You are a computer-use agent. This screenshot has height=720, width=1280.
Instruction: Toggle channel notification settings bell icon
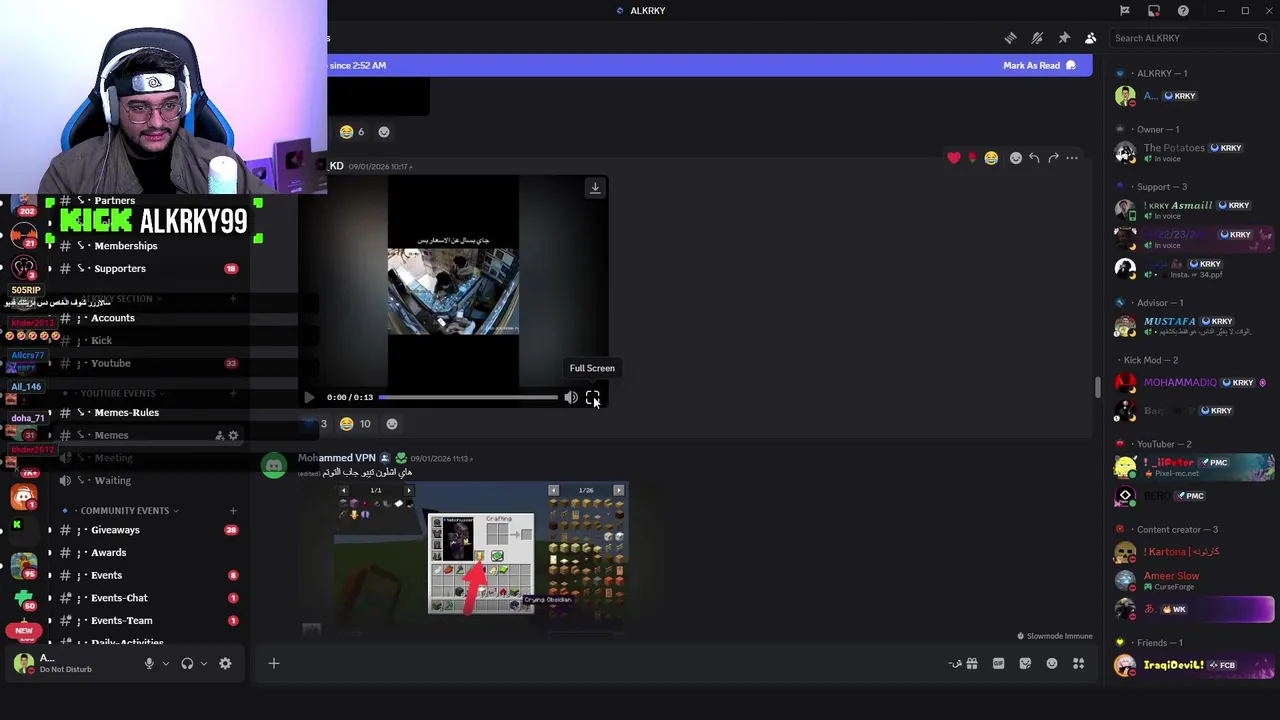click(x=1037, y=38)
